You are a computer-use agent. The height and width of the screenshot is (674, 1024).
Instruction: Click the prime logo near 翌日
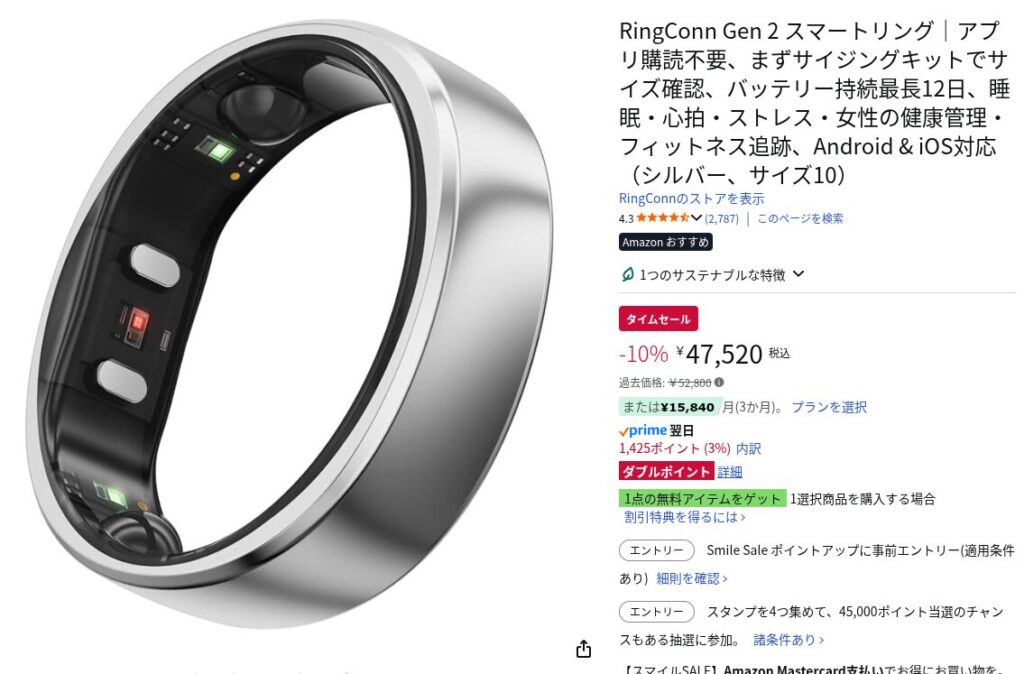pyautogui.click(x=643, y=430)
